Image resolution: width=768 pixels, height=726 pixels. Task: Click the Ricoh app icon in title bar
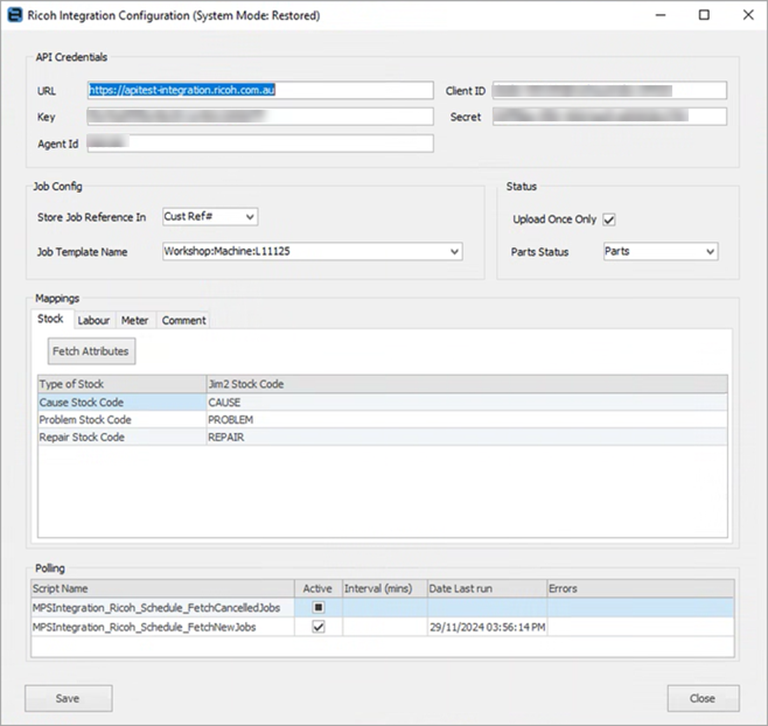[x=14, y=15]
